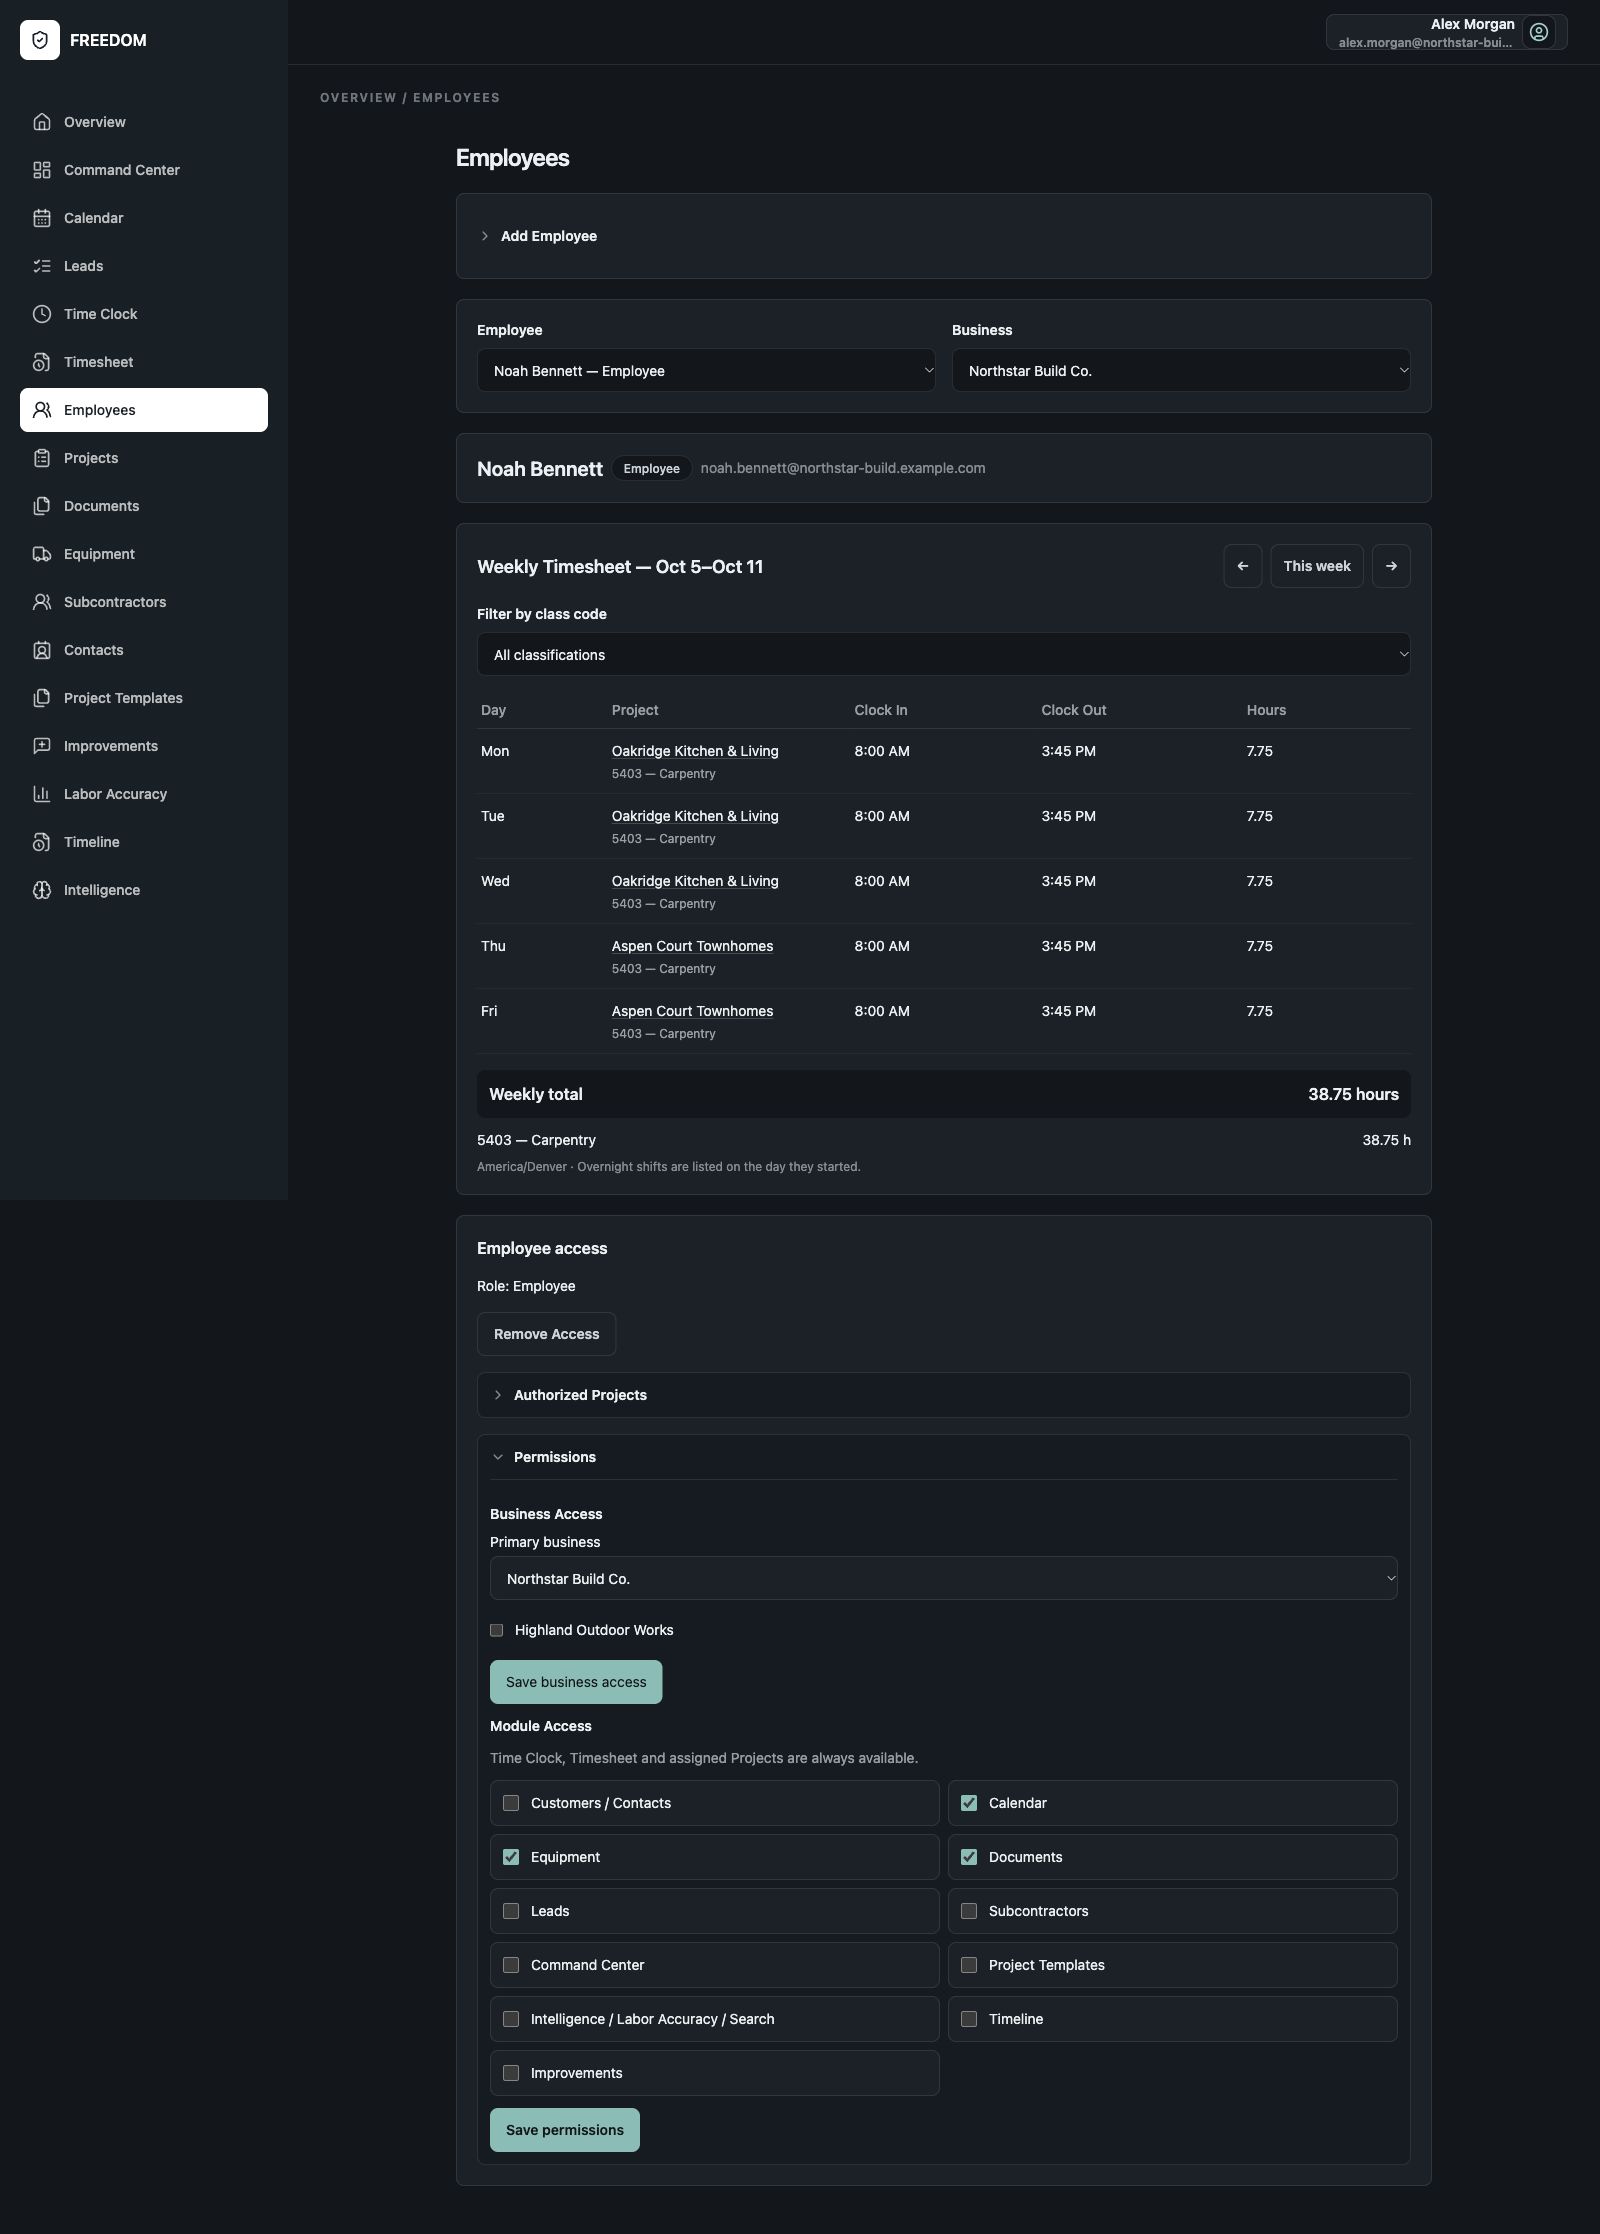The width and height of the screenshot is (1600, 2234).
Task: Check the Customers / Contacts module
Action: coord(511,1803)
